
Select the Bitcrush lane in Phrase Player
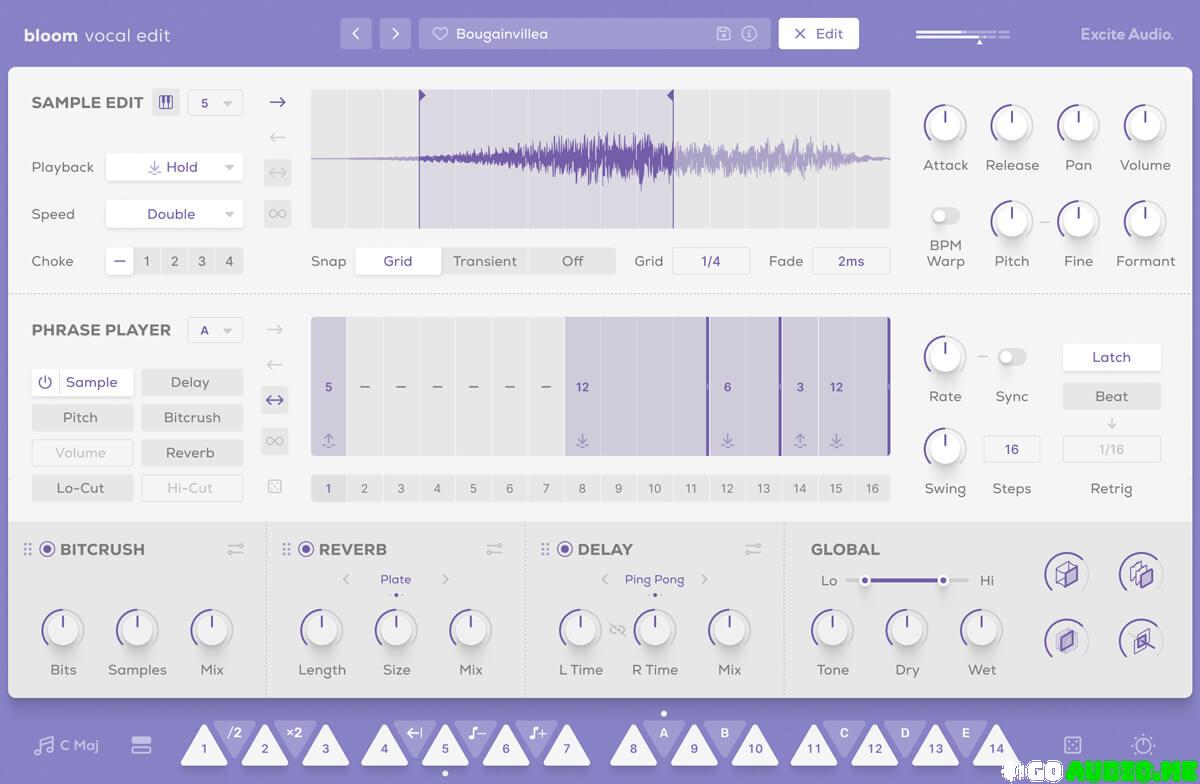[x=192, y=417]
